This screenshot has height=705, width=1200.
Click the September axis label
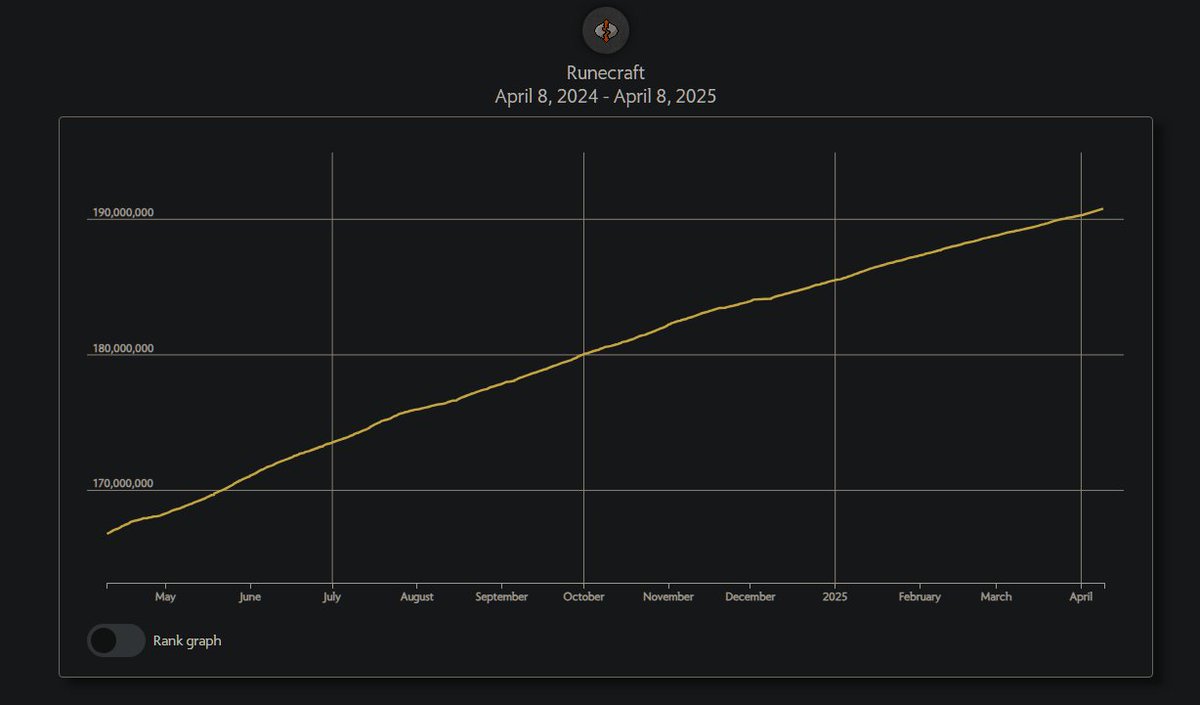click(502, 597)
